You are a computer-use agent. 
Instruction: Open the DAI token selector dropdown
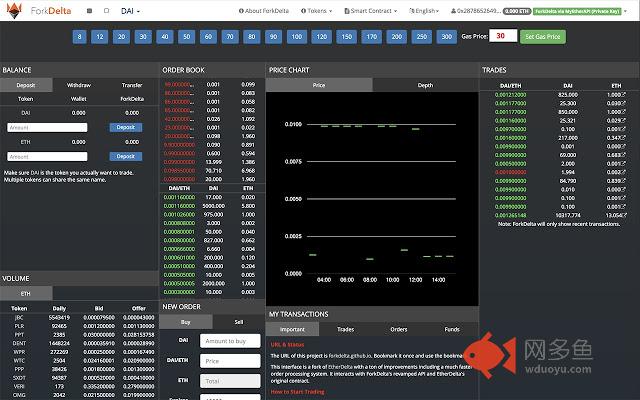pos(130,11)
